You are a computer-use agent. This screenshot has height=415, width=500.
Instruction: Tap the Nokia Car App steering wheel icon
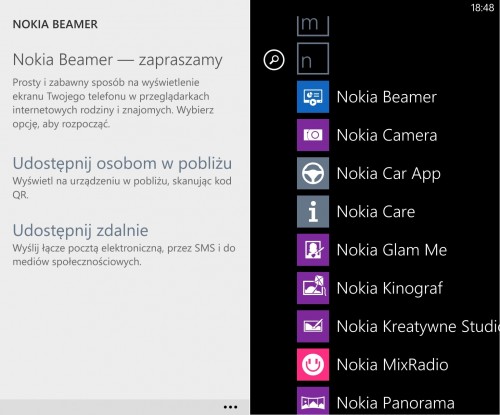pos(313,173)
